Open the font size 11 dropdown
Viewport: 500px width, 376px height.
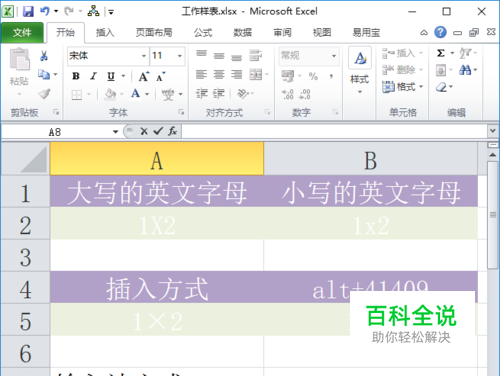(180, 56)
